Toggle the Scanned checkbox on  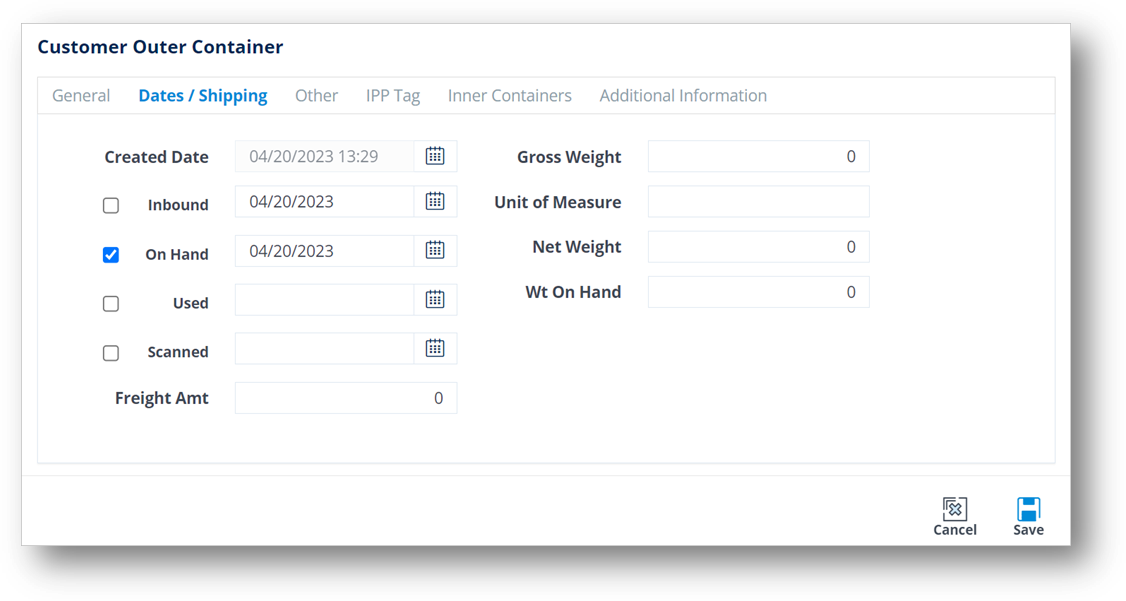coord(111,352)
